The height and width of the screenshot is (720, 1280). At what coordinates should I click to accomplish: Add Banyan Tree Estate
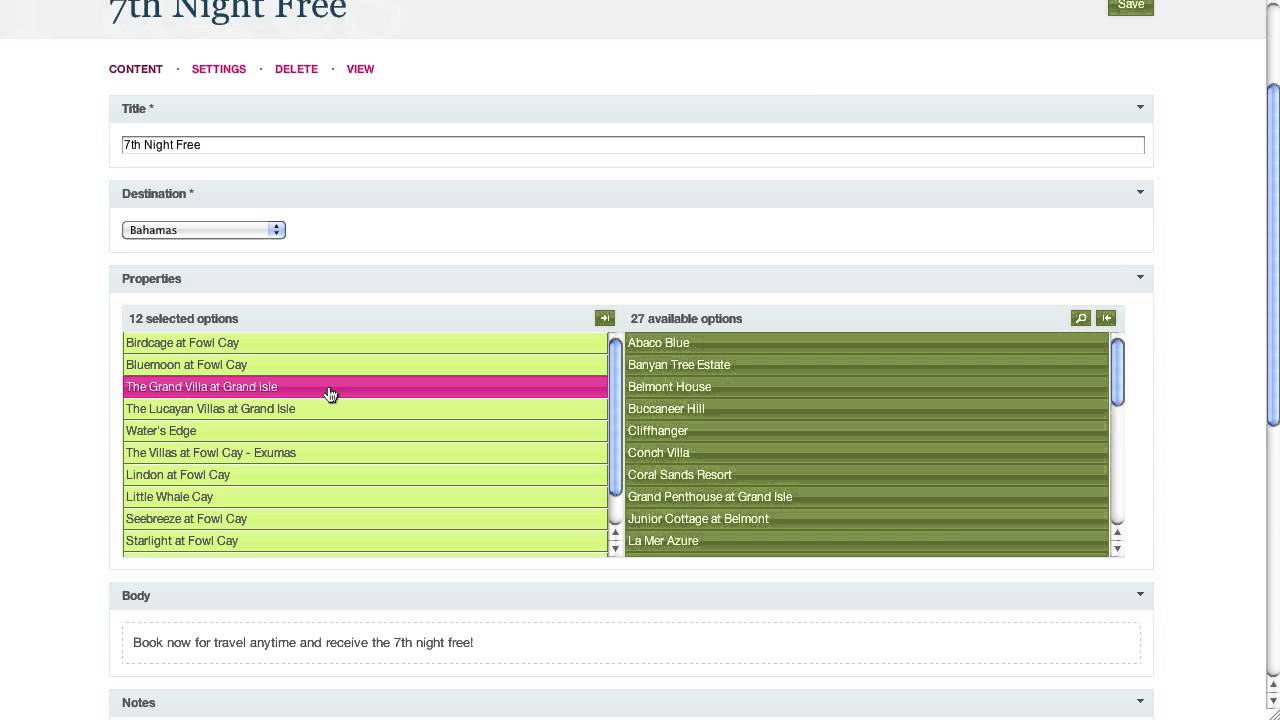pos(867,365)
